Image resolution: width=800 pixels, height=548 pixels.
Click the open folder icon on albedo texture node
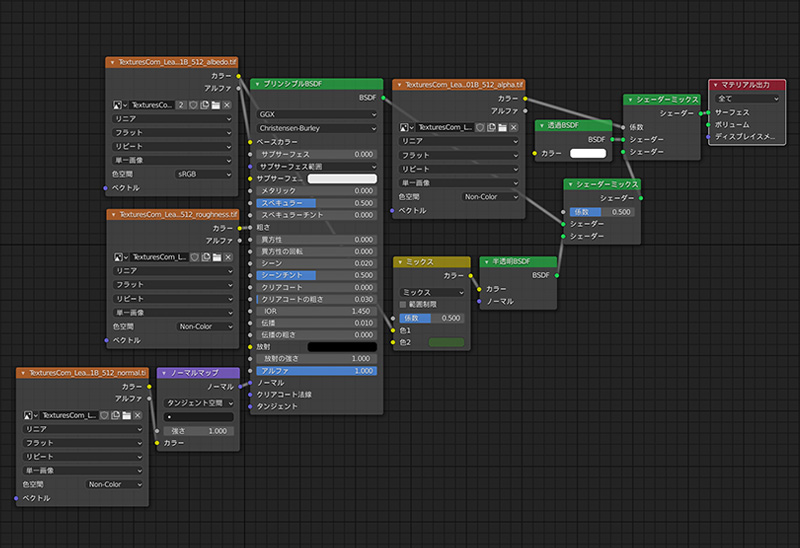coord(215,104)
